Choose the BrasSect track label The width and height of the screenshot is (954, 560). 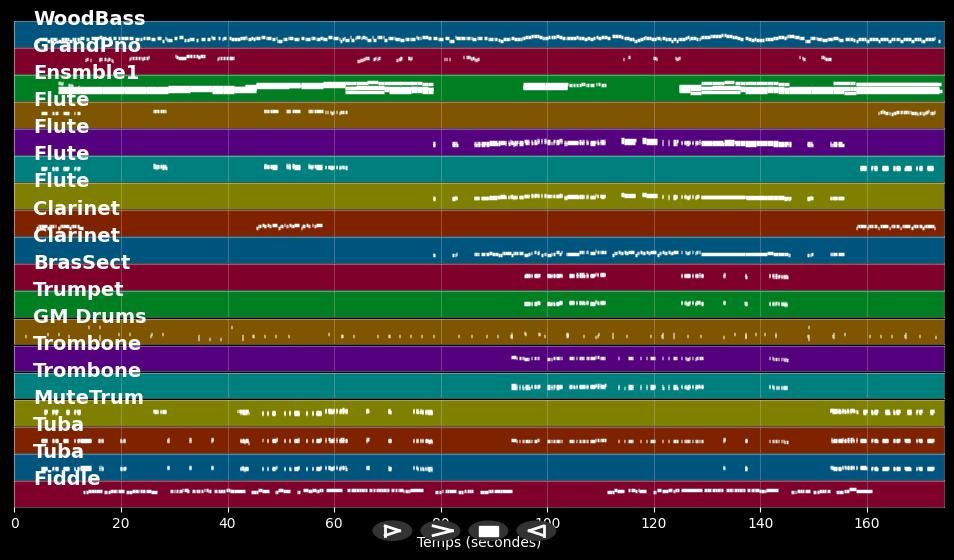(81, 263)
